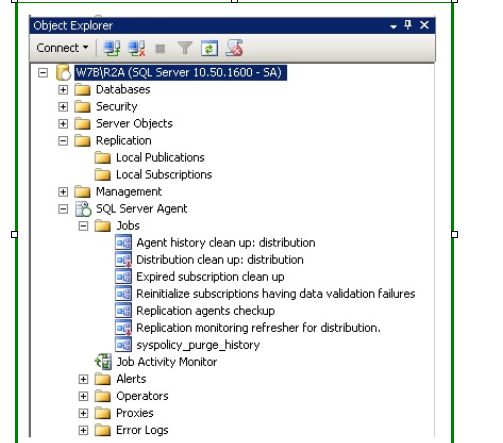Select the Management label
This screenshot has width=503, height=443.
pyautogui.click(x=129, y=192)
